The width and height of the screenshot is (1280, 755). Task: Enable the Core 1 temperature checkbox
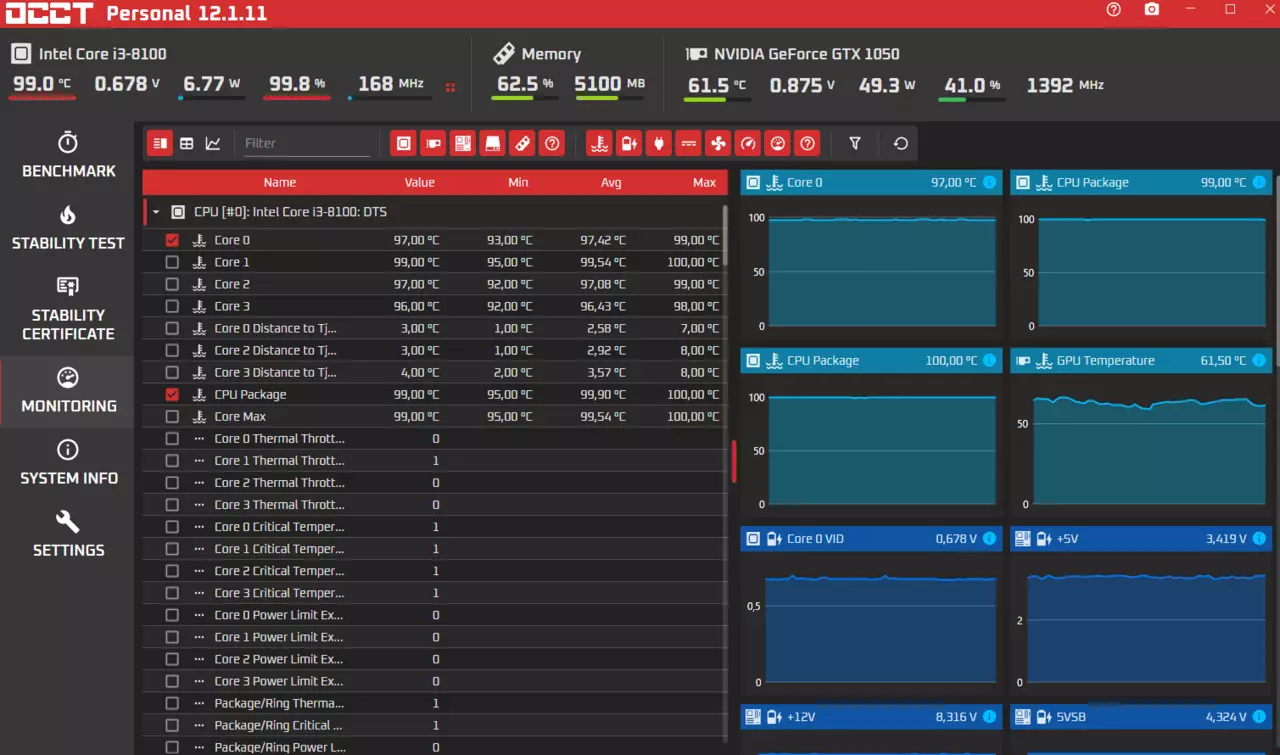(172, 262)
